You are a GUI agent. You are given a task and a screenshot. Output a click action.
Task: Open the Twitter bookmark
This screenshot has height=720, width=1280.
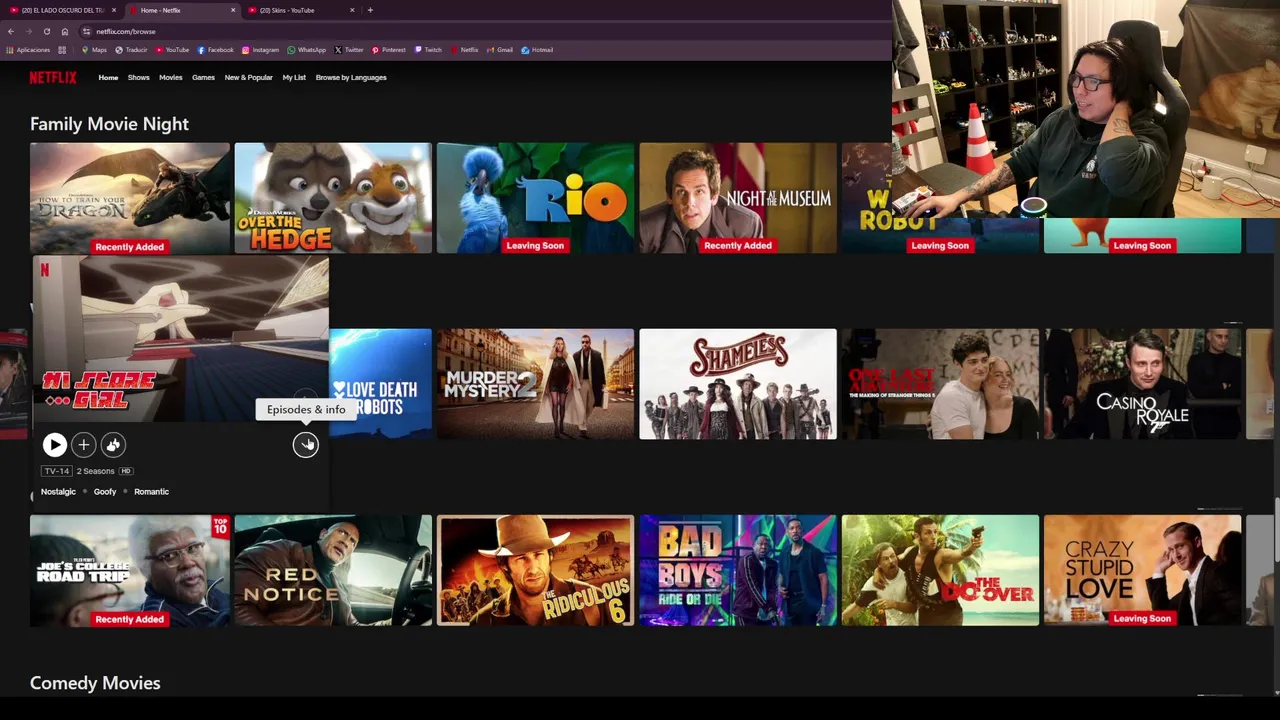click(x=349, y=50)
